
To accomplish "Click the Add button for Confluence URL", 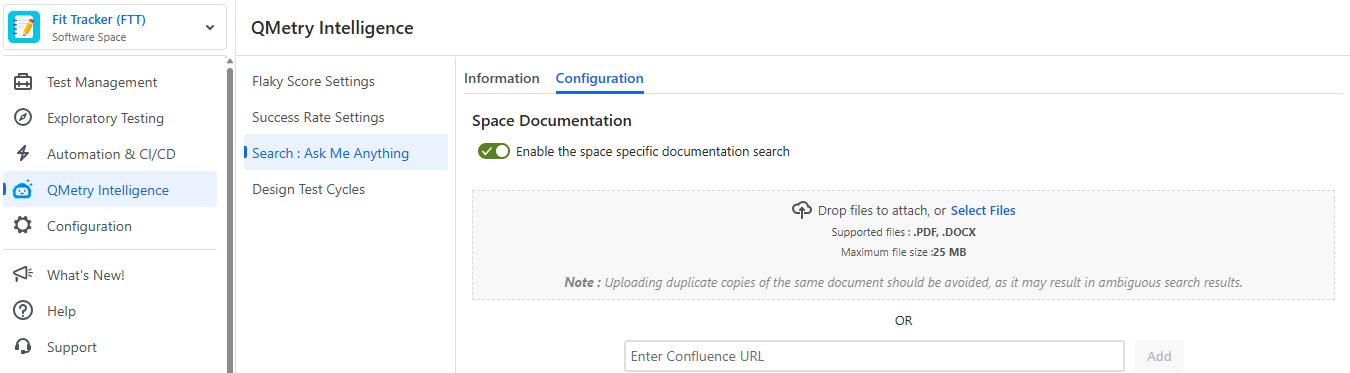I will 1159,356.
